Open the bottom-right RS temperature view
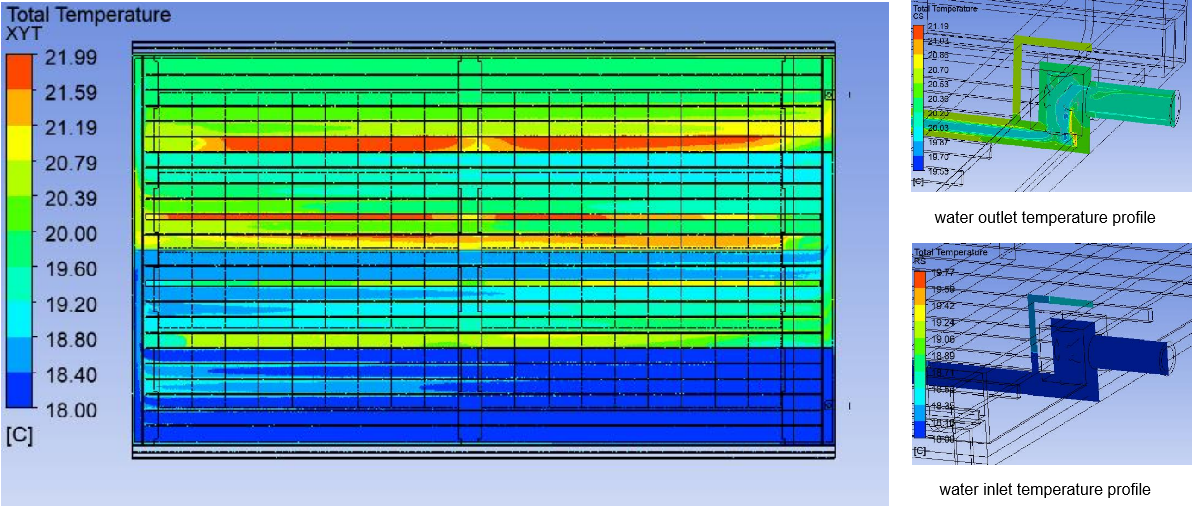 pos(1050,353)
